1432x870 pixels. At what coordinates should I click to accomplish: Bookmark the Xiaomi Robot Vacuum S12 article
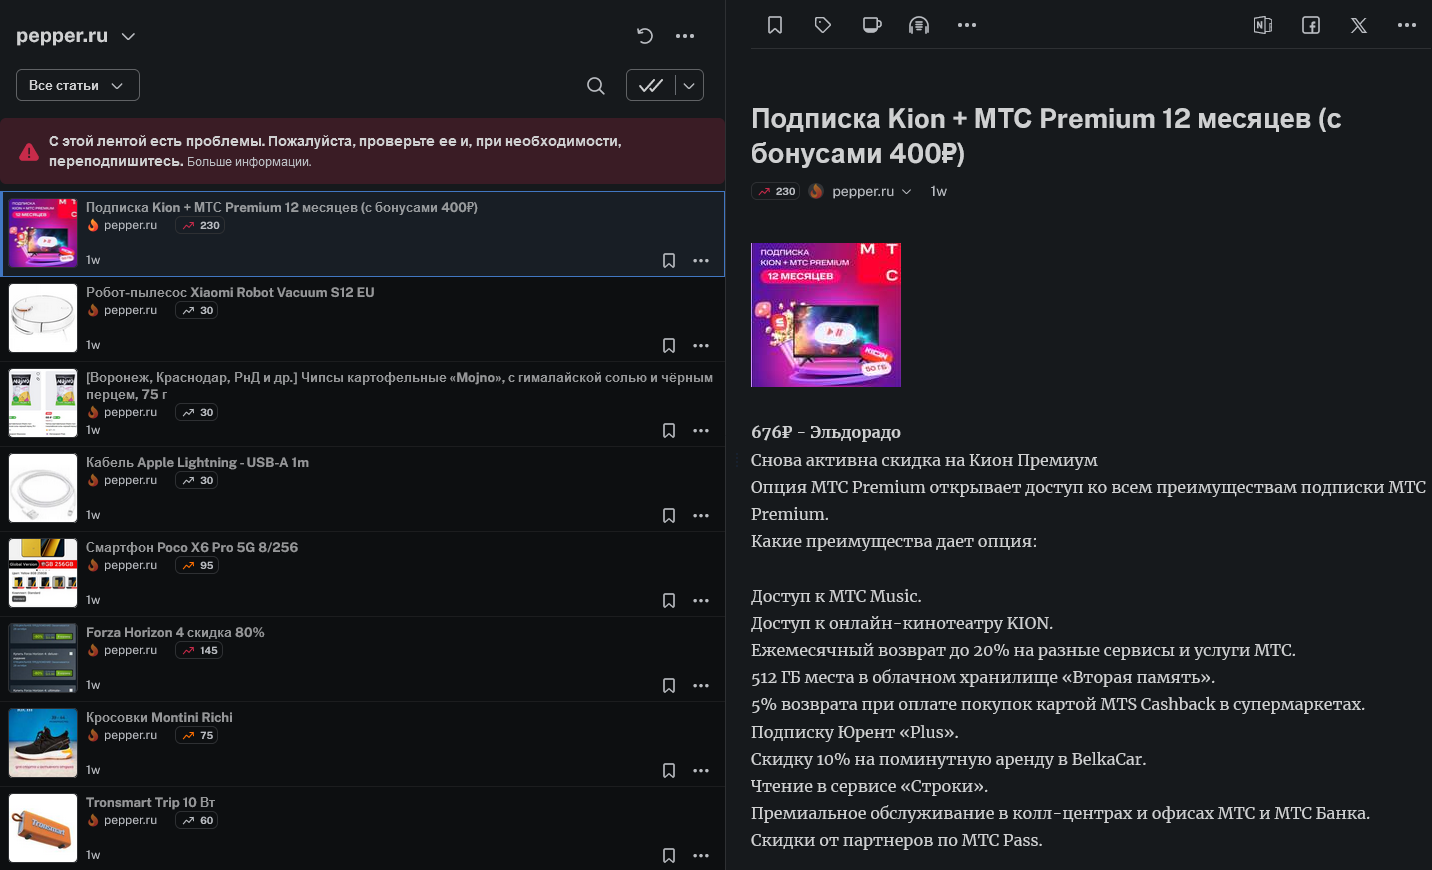pos(669,345)
